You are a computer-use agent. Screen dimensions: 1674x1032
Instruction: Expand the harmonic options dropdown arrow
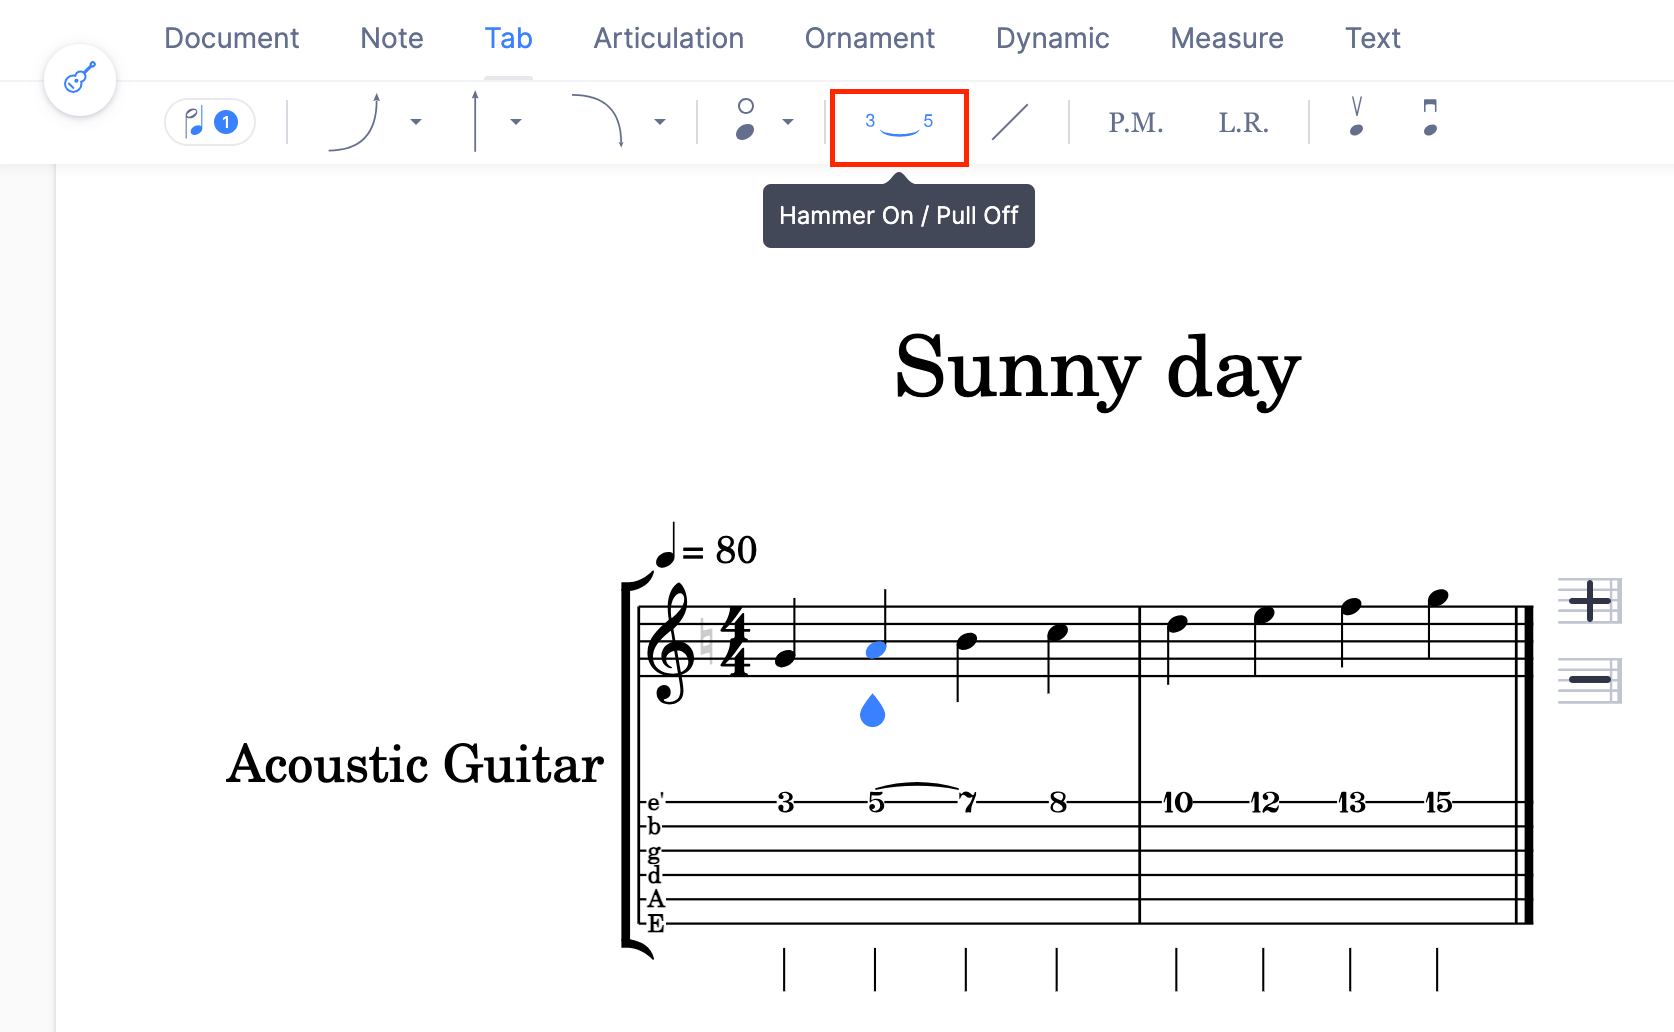click(x=788, y=122)
